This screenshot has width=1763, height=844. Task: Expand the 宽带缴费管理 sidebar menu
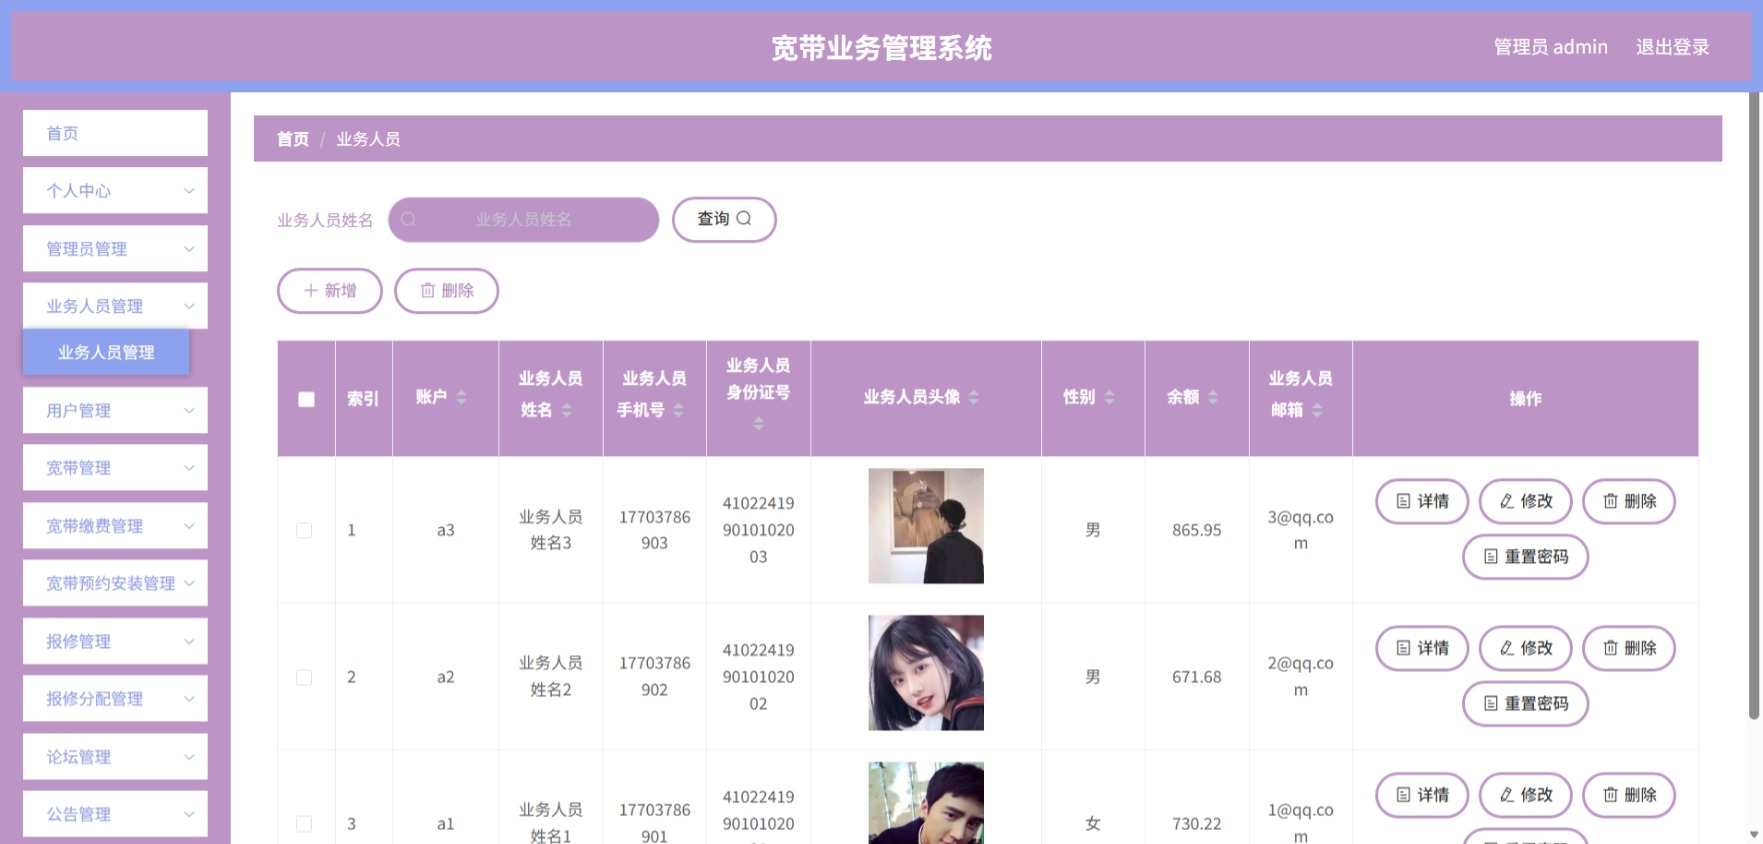(x=115, y=525)
